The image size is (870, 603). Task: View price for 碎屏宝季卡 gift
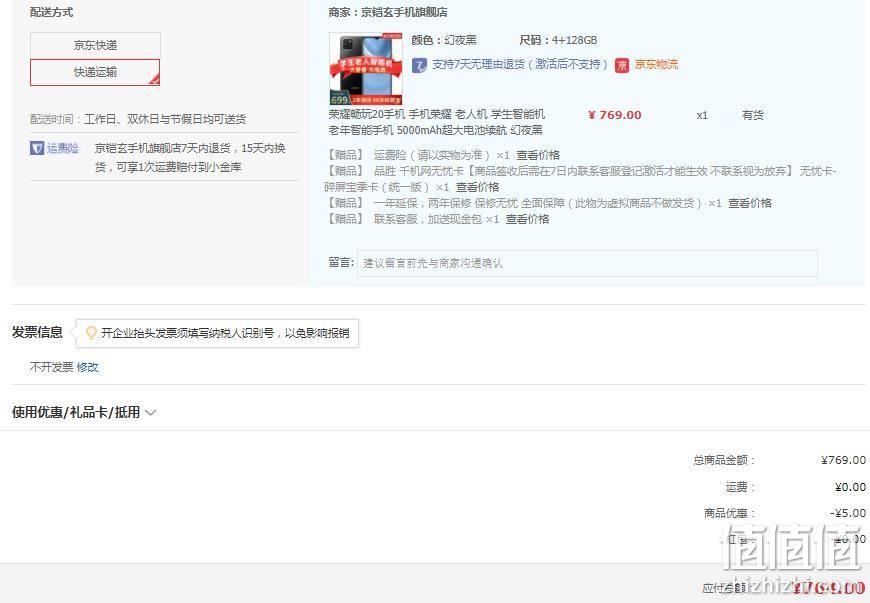477,187
